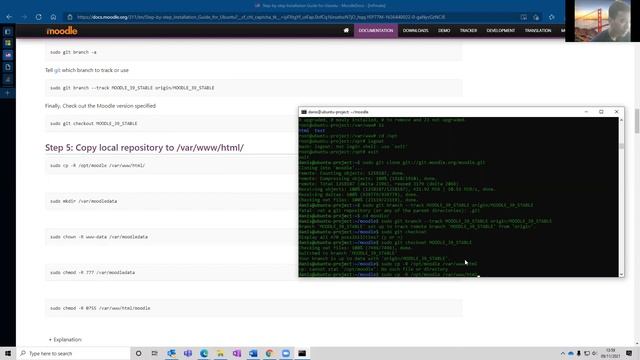Open Zoom from the taskbar

point(286,353)
